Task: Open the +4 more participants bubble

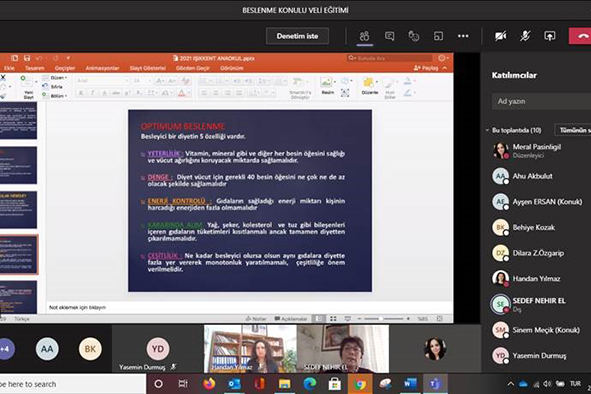Action: tap(5, 349)
